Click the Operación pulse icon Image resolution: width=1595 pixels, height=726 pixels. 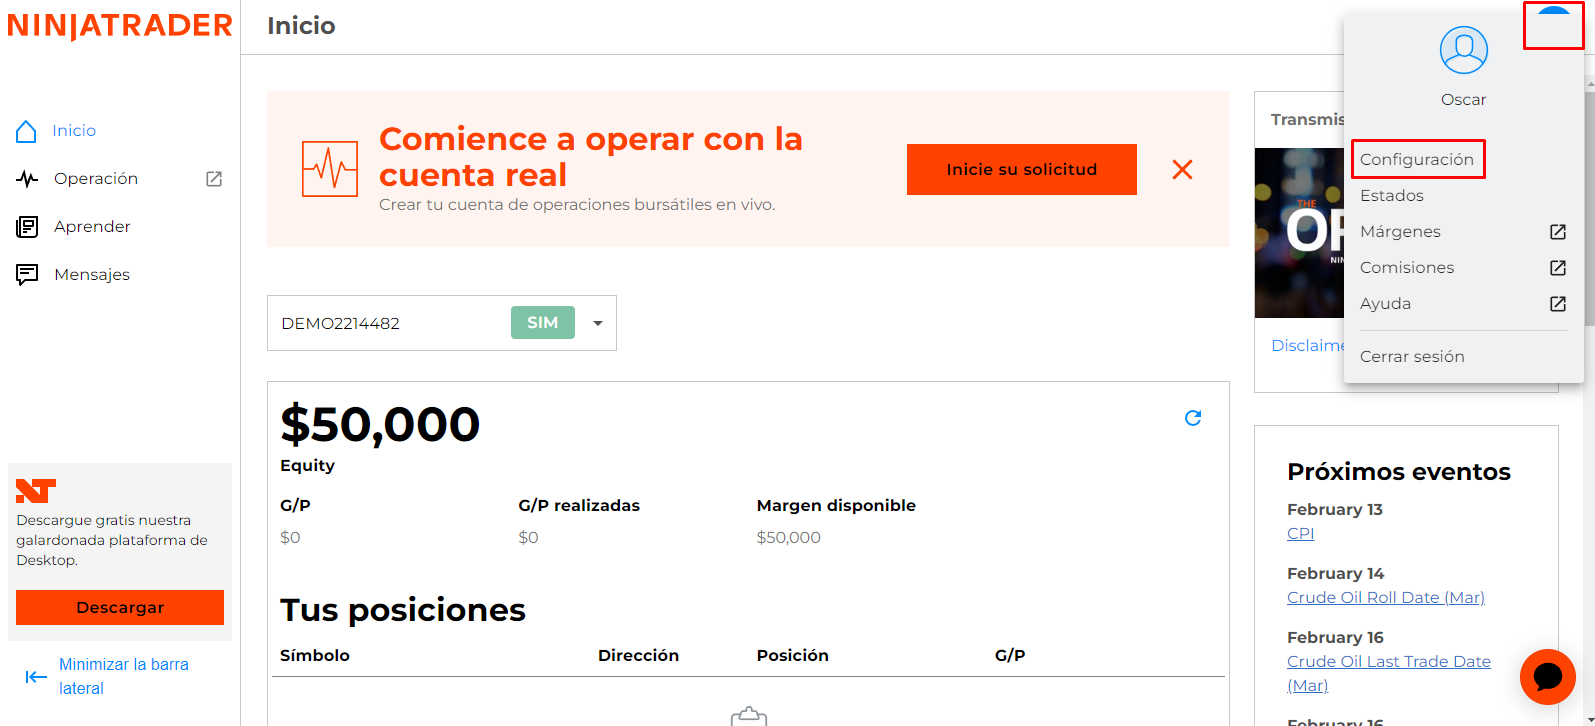[x=27, y=179]
